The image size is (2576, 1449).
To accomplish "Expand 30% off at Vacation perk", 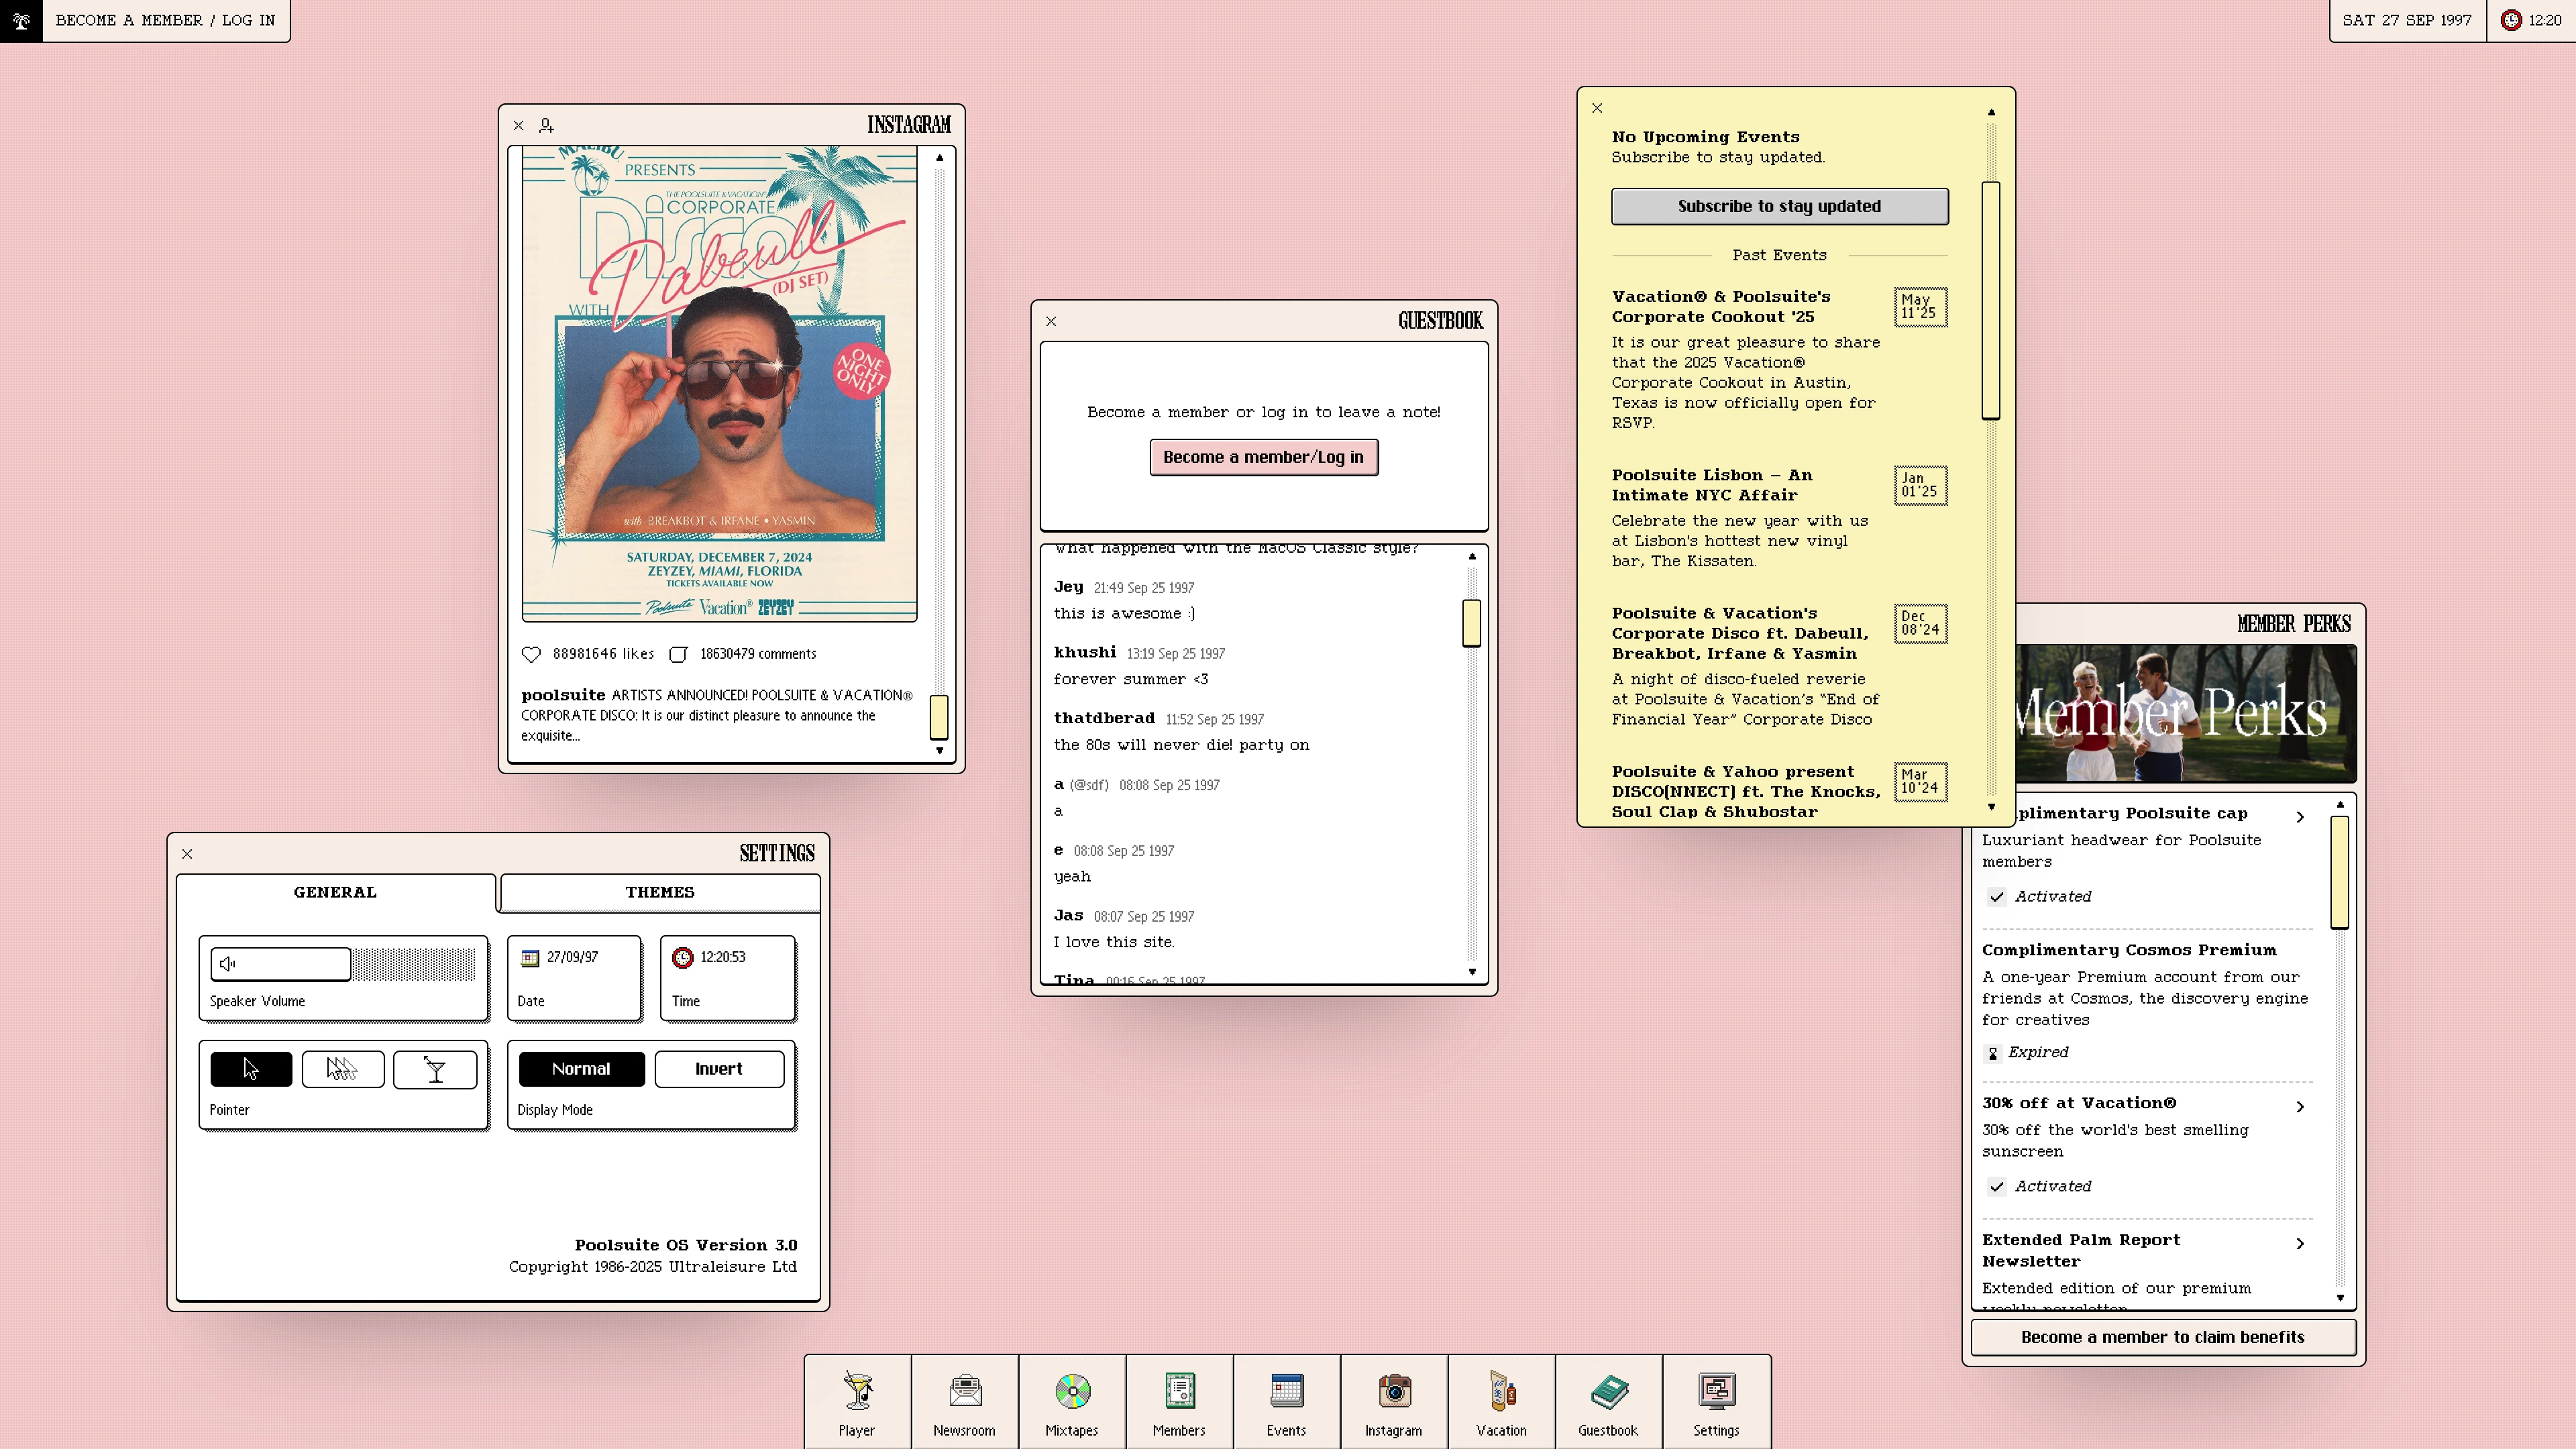I will (2300, 1106).
